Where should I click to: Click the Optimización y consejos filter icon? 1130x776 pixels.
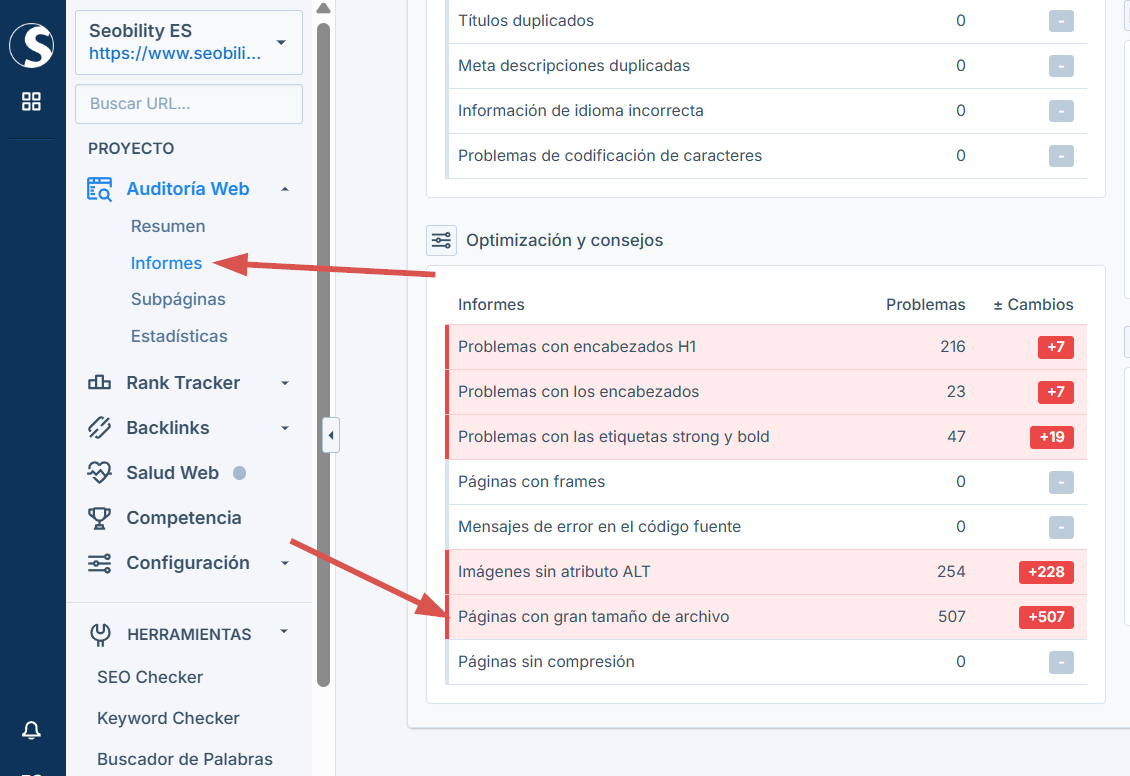(441, 240)
